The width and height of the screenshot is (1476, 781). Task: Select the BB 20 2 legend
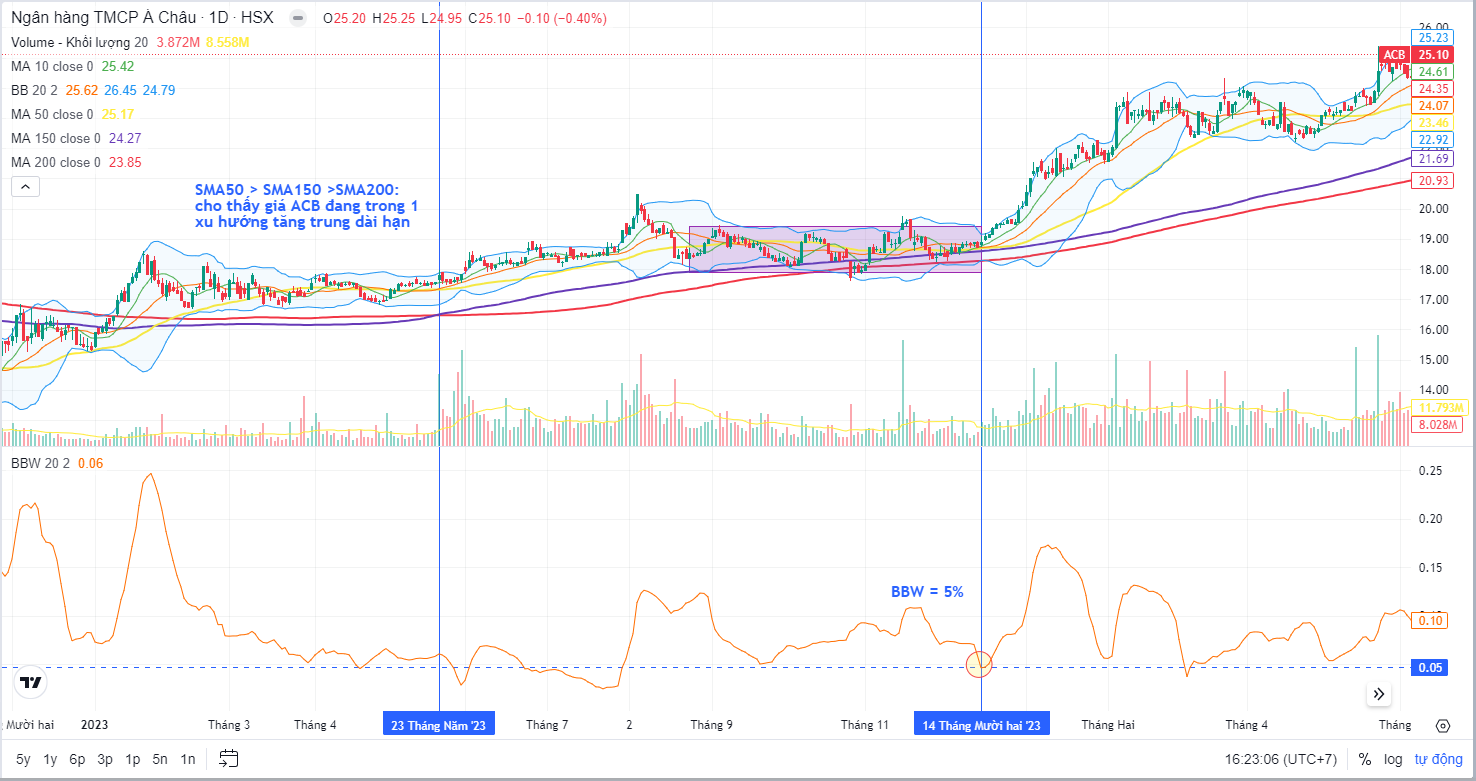coord(35,90)
